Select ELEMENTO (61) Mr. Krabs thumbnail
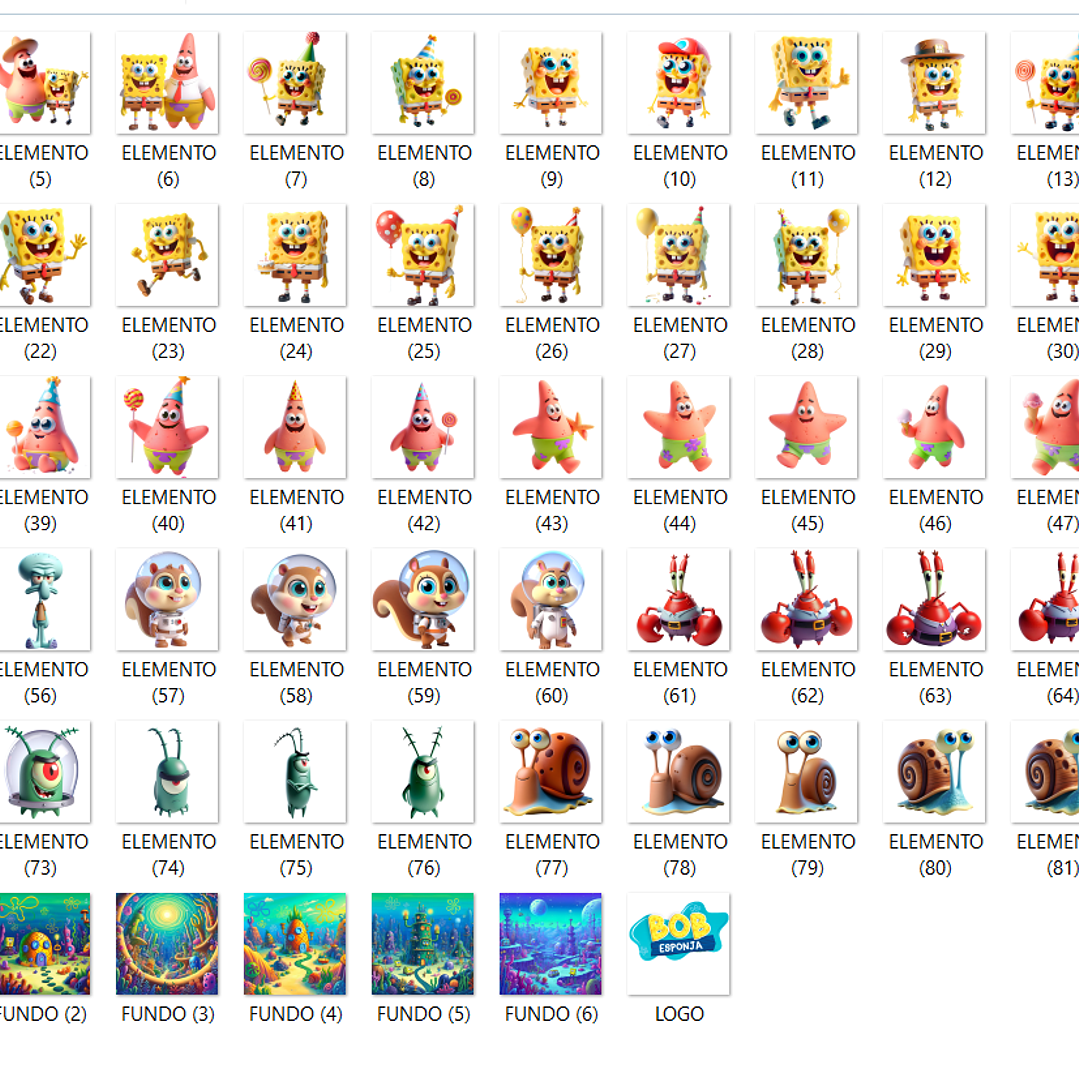1079x1079 pixels. 679,599
